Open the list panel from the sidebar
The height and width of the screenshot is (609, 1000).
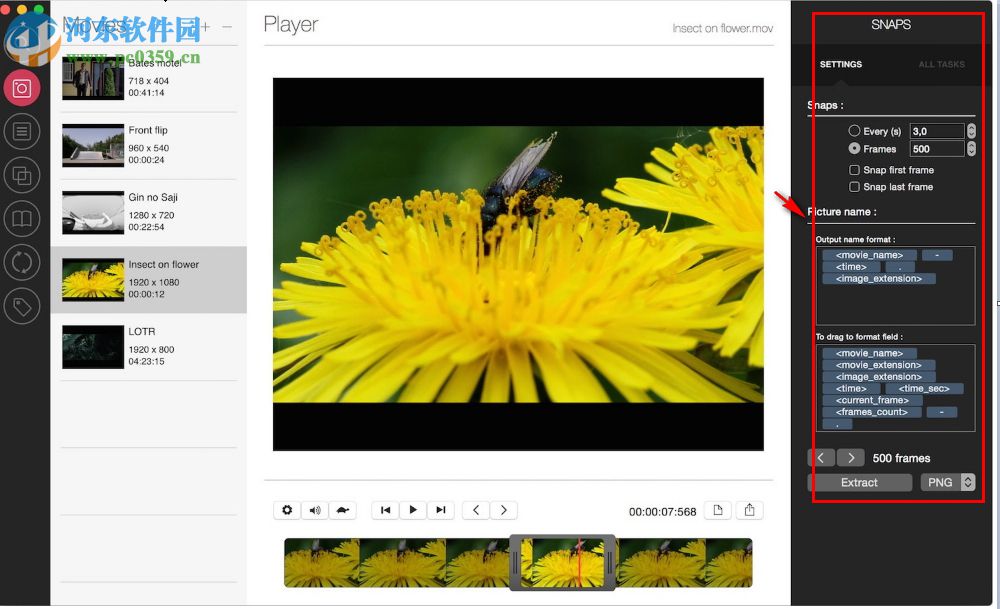coord(22,131)
